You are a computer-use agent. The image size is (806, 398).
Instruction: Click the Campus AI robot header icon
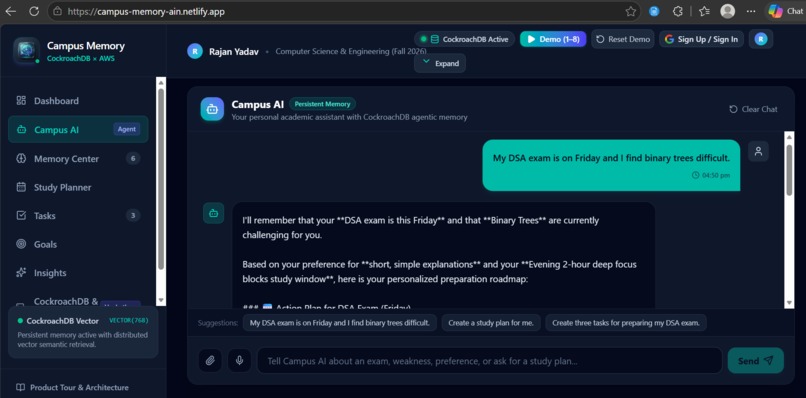pyautogui.click(x=212, y=109)
